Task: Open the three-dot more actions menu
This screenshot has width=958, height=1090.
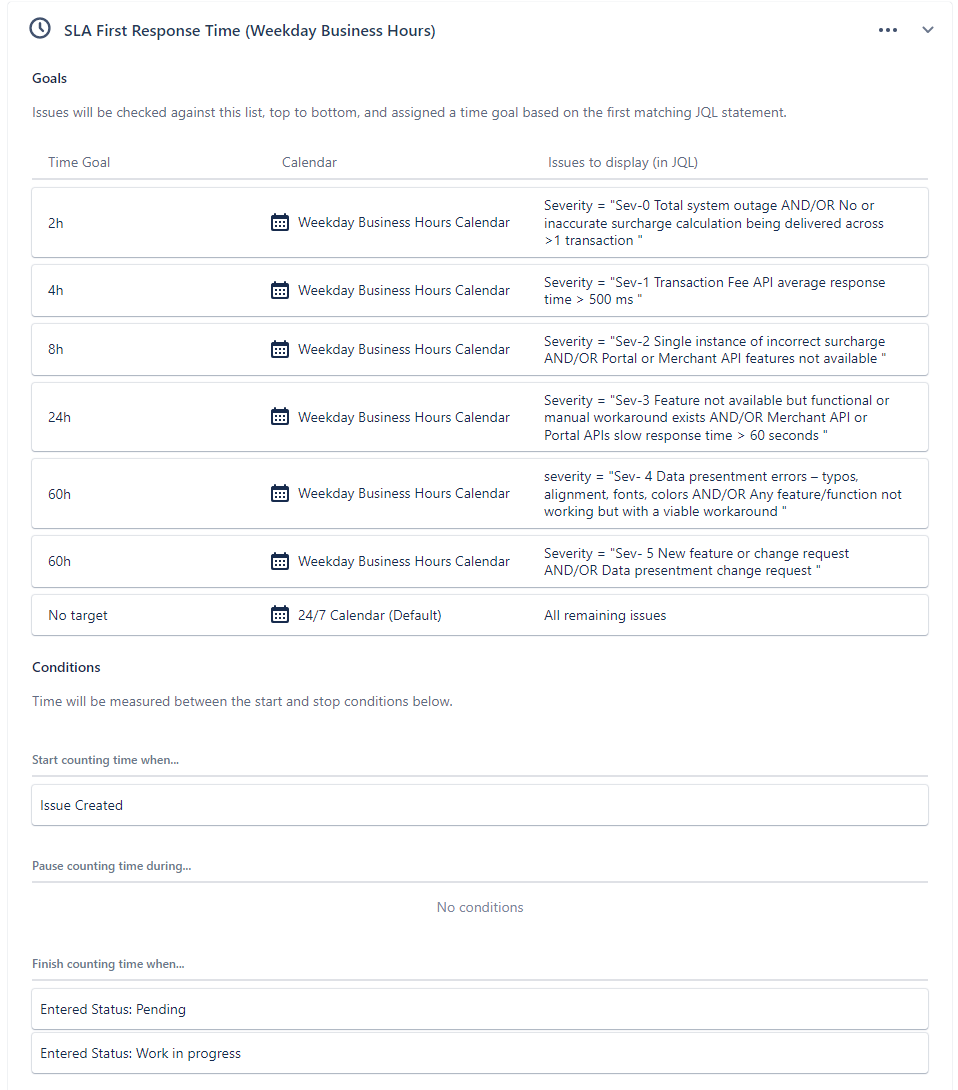Action: tap(888, 30)
